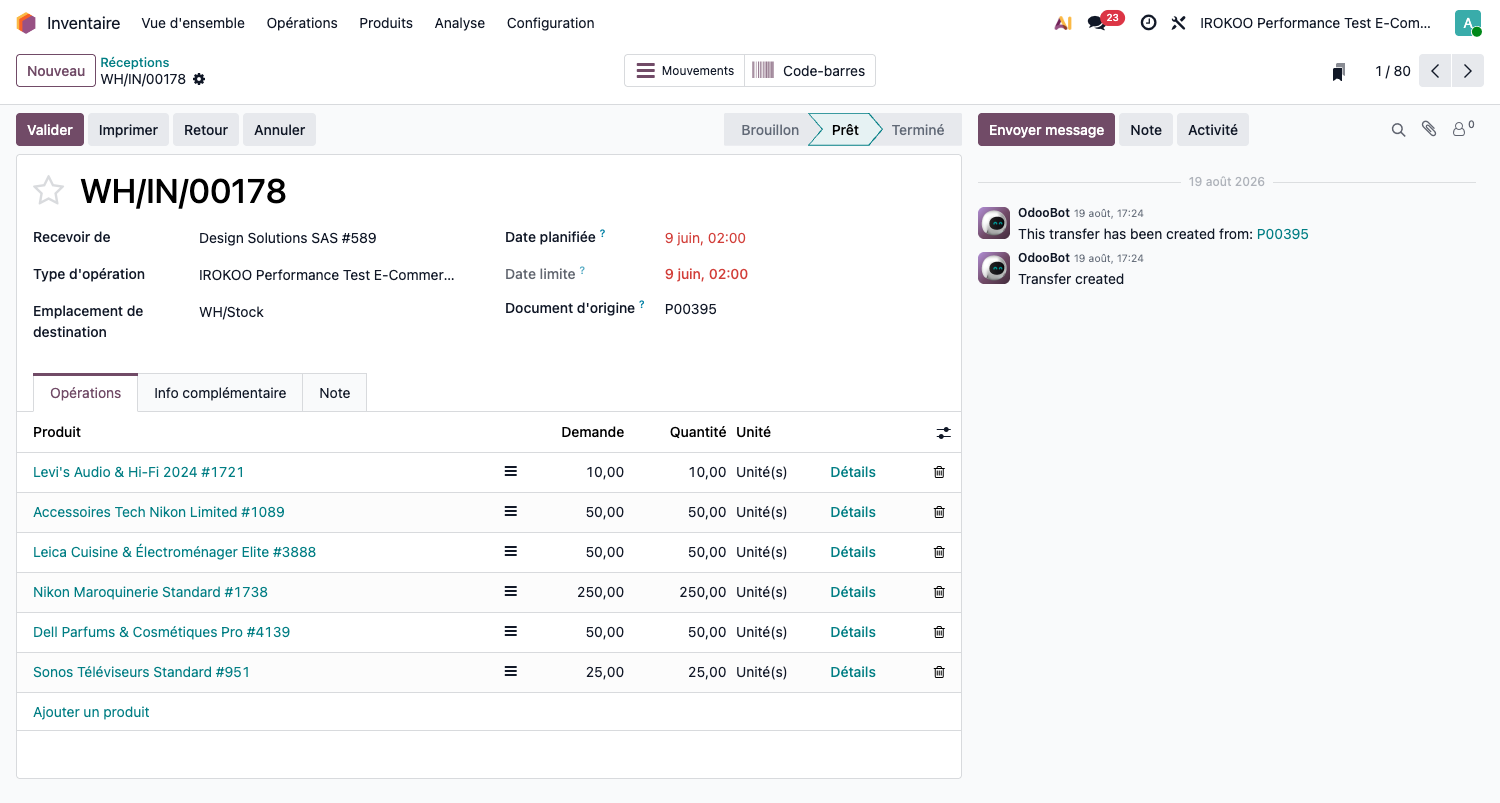Select the Terminé status stage

918,130
